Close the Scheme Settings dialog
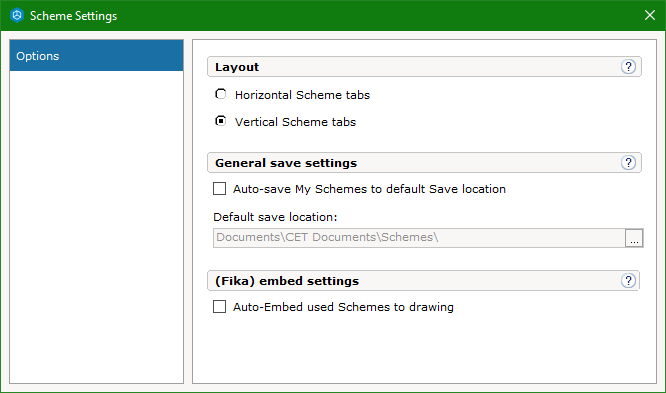666x393 pixels. click(649, 15)
